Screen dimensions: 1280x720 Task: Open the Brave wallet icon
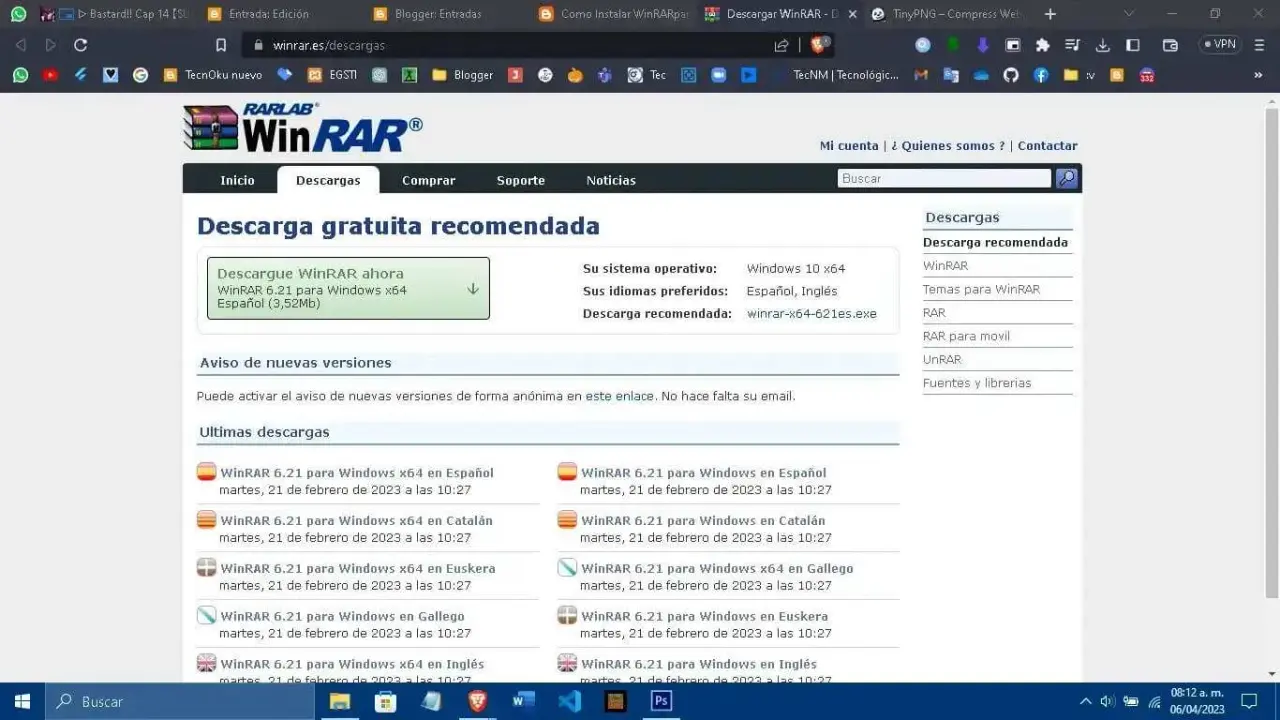[x=1170, y=45]
